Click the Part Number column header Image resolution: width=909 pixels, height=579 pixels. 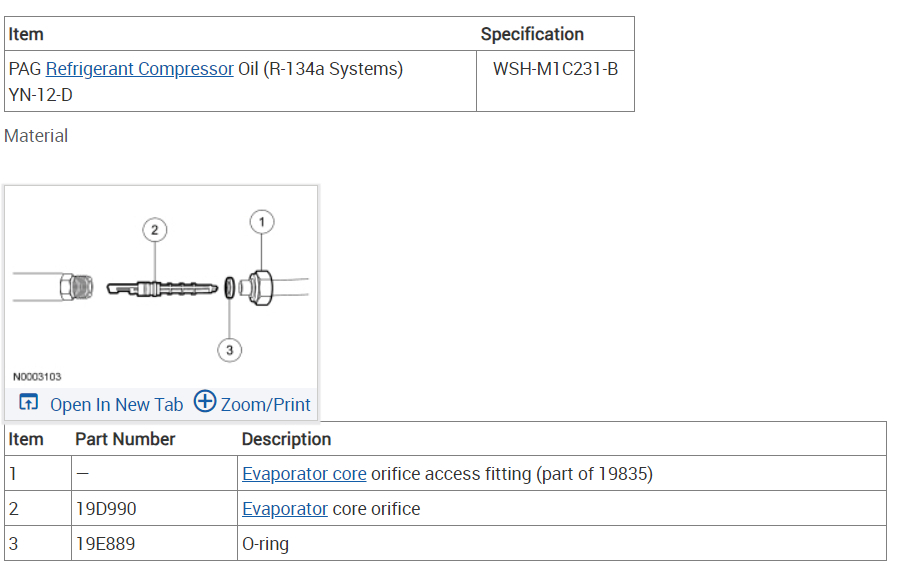coord(125,439)
